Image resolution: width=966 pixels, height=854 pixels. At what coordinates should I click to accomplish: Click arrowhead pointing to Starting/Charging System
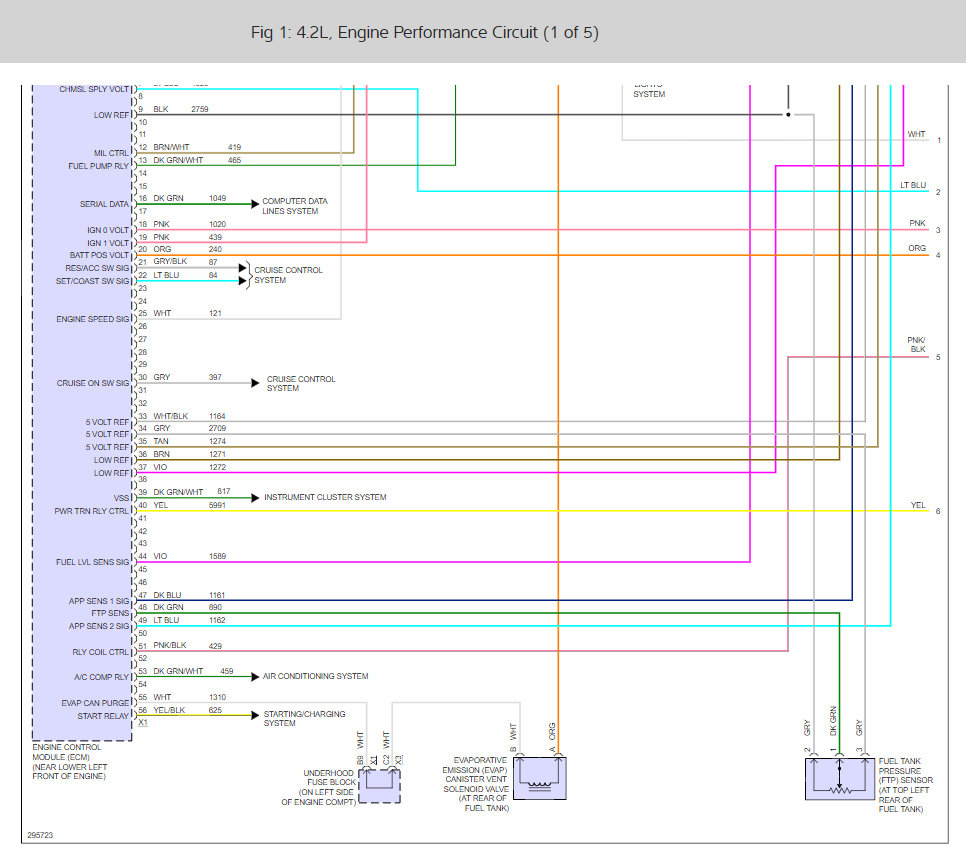255,715
